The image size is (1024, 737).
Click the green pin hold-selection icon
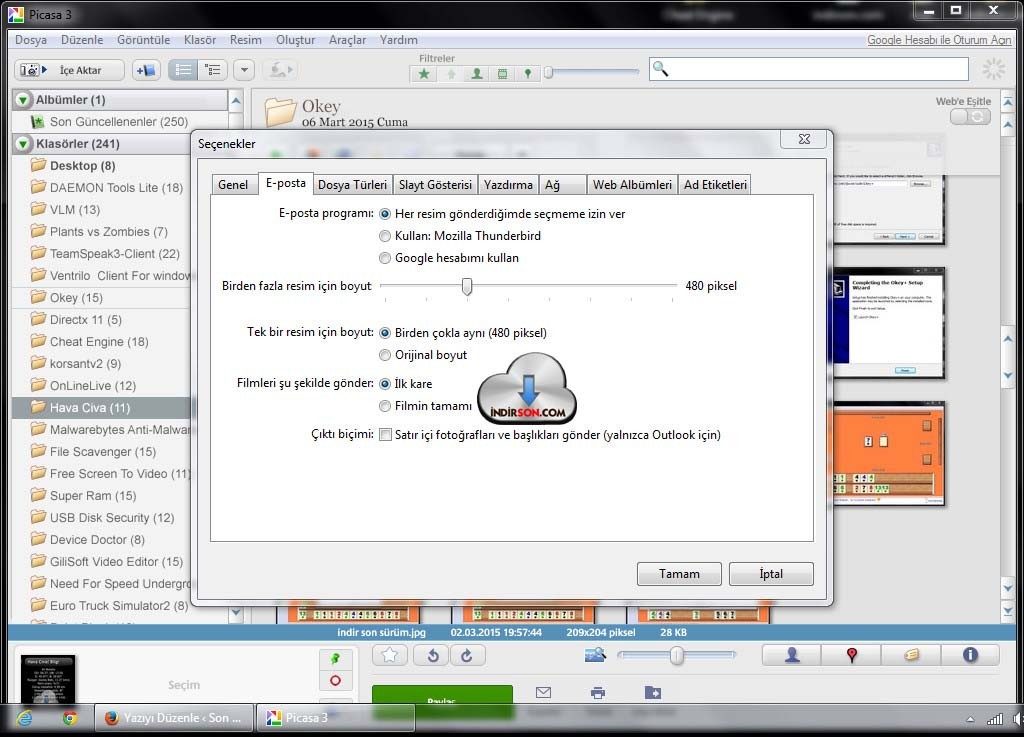[x=336, y=659]
